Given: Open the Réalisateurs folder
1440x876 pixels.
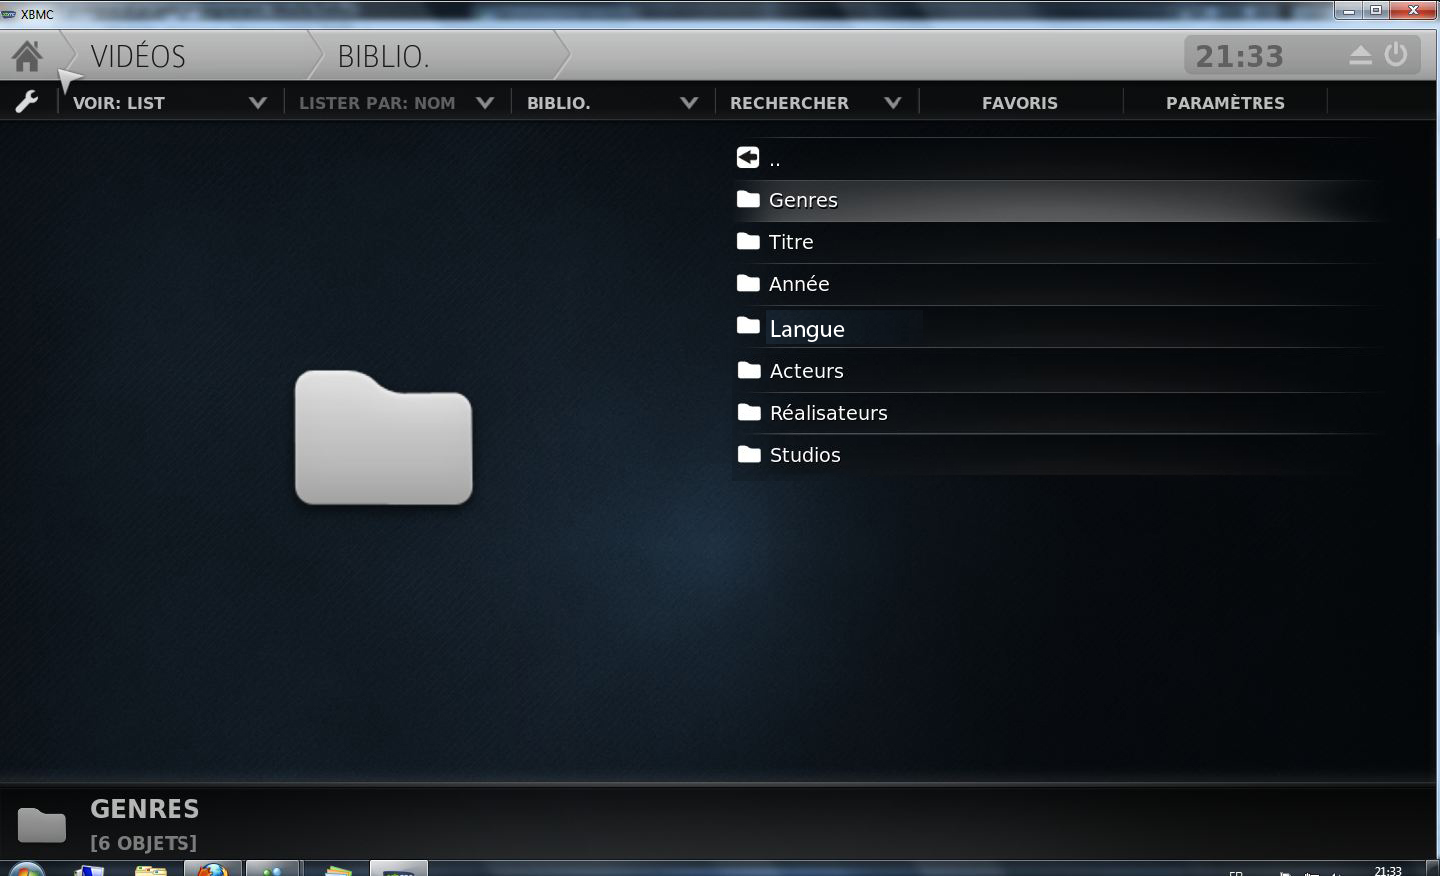Looking at the screenshot, I should pyautogui.click(x=828, y=413).
